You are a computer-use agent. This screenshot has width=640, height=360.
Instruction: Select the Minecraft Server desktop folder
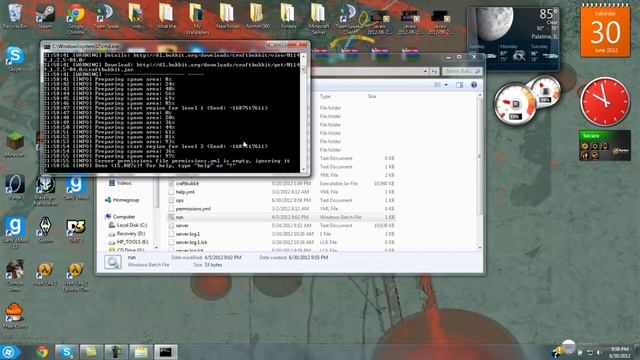coord(318,18)
